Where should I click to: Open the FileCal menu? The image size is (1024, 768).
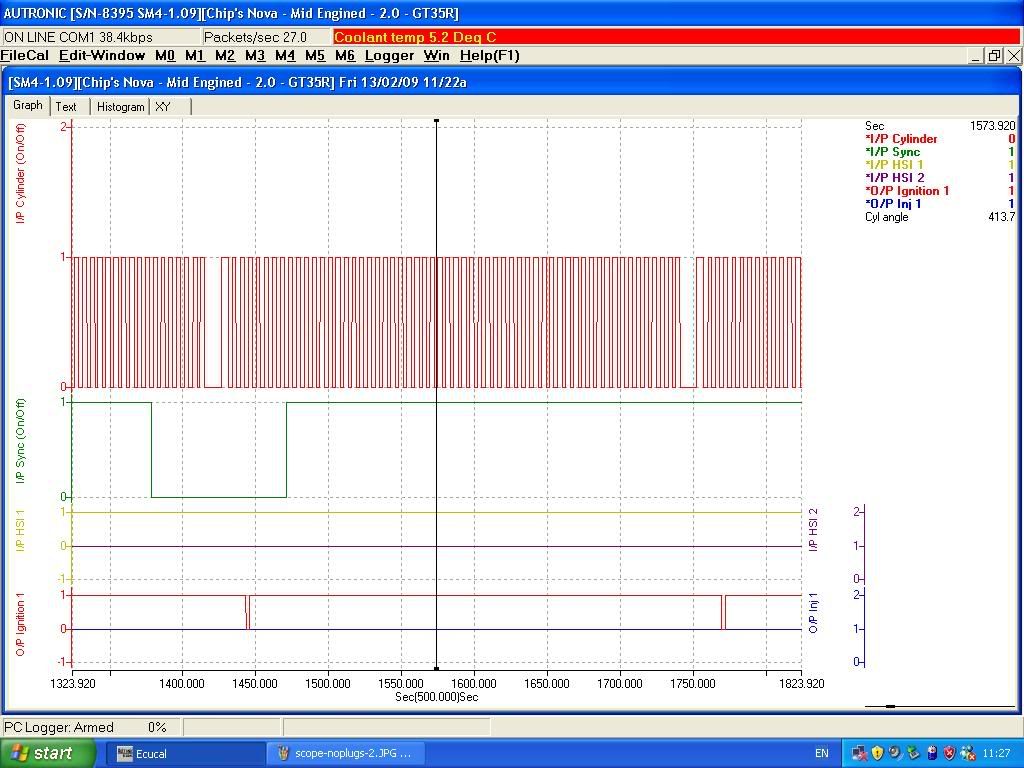click(25, 56)
